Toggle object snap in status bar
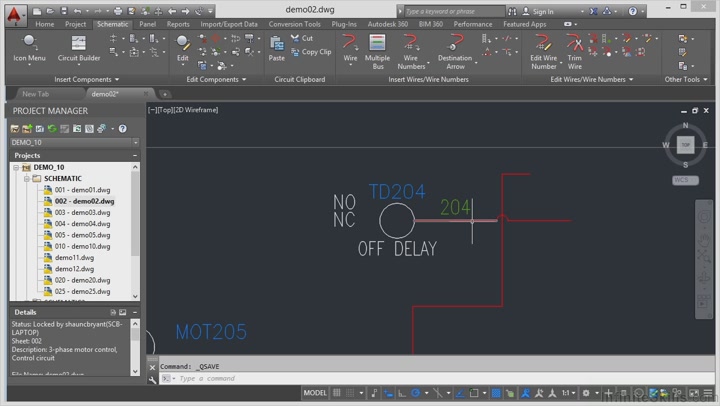This screenshot has width=720, height=406. 474,393
